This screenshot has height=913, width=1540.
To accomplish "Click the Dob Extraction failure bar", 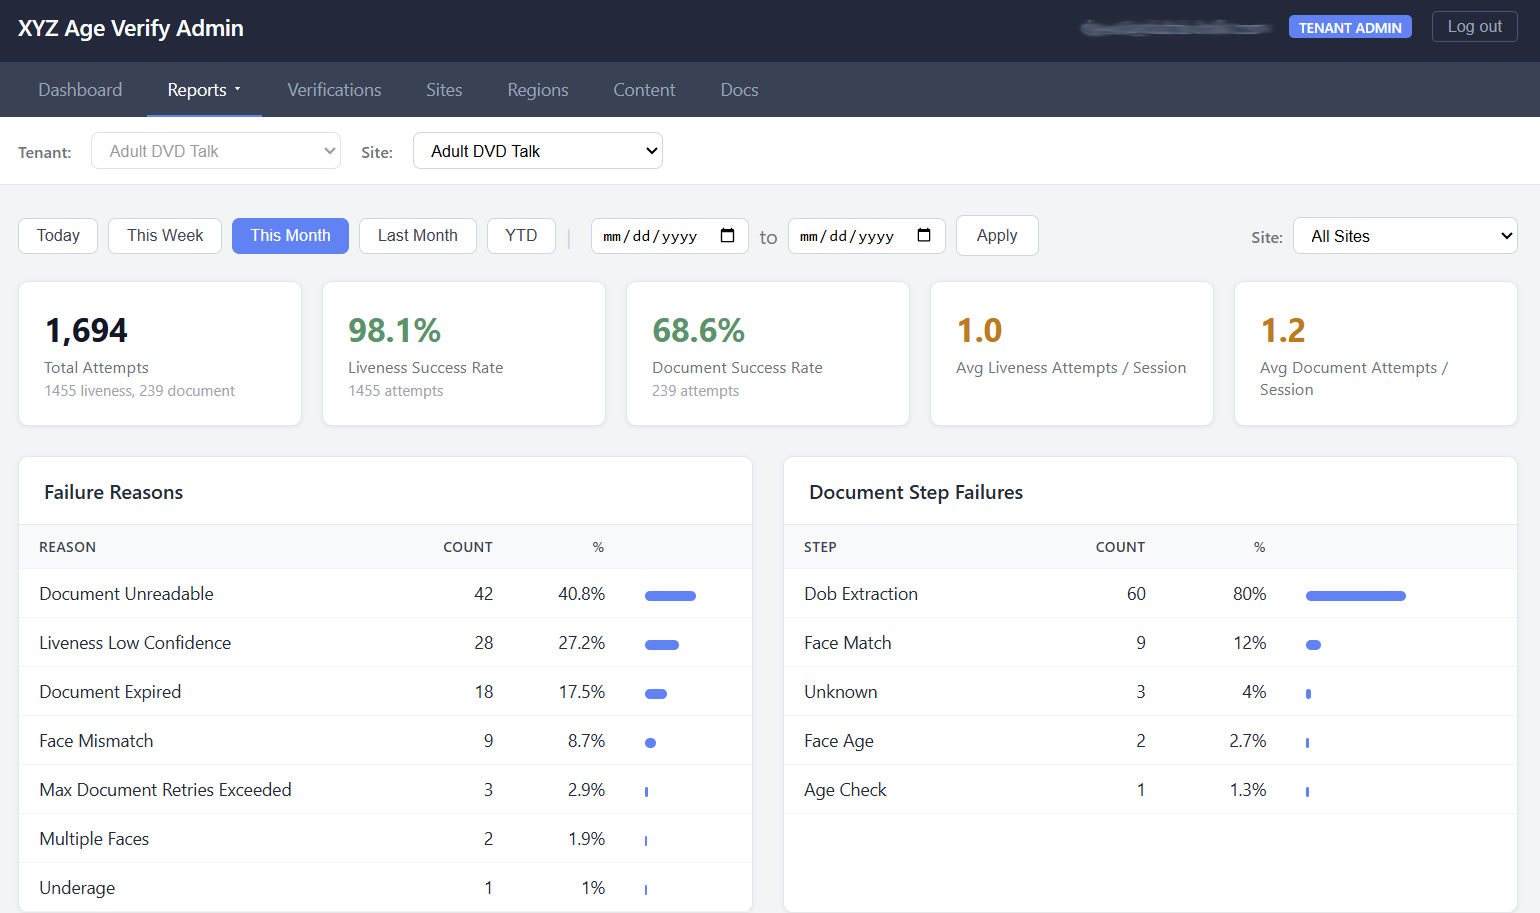I will (x=1355, y=596).
